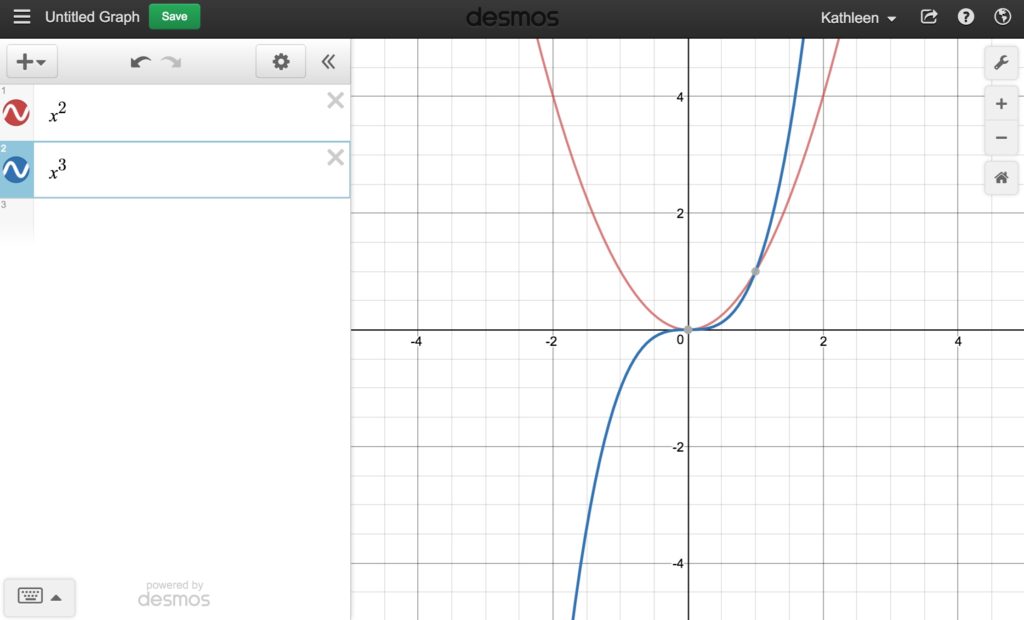Delete the x³ expression
This screenshot has height=620, width=1024.
coord(336,157)
